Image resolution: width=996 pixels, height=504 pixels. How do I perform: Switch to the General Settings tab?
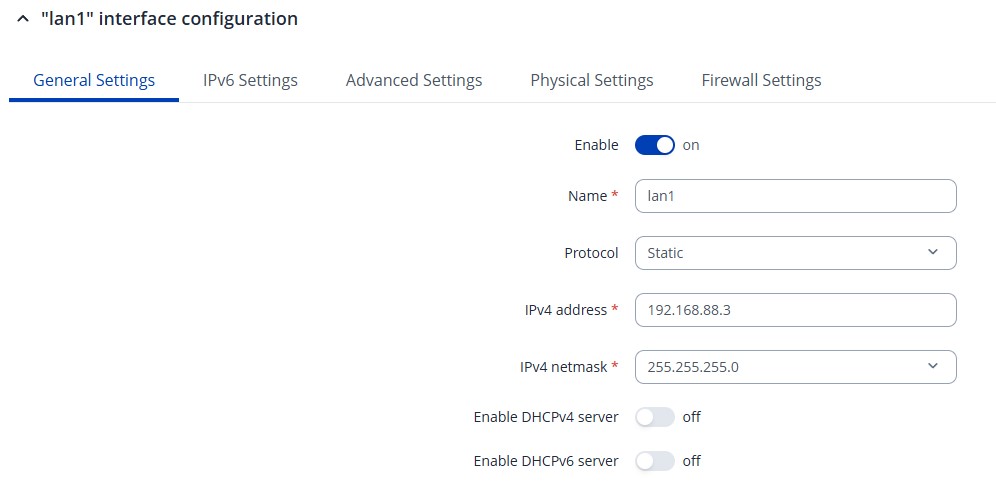coord(94,80)
